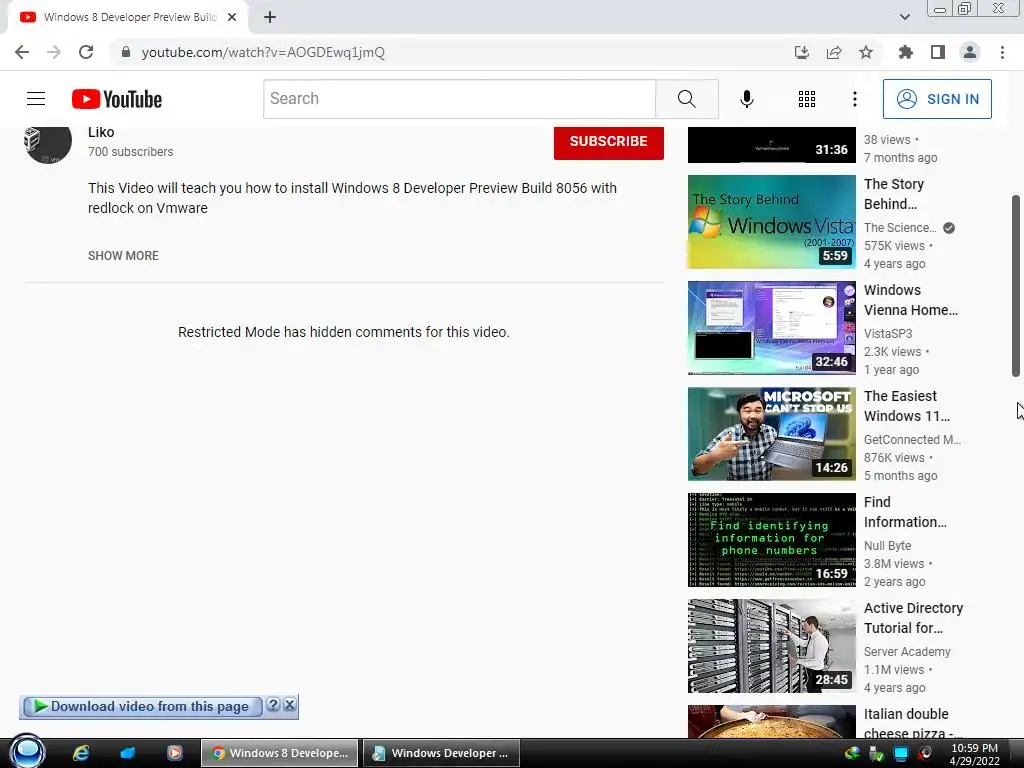Click the page vertical scrollbar thumb

[x=1016, y=285]
